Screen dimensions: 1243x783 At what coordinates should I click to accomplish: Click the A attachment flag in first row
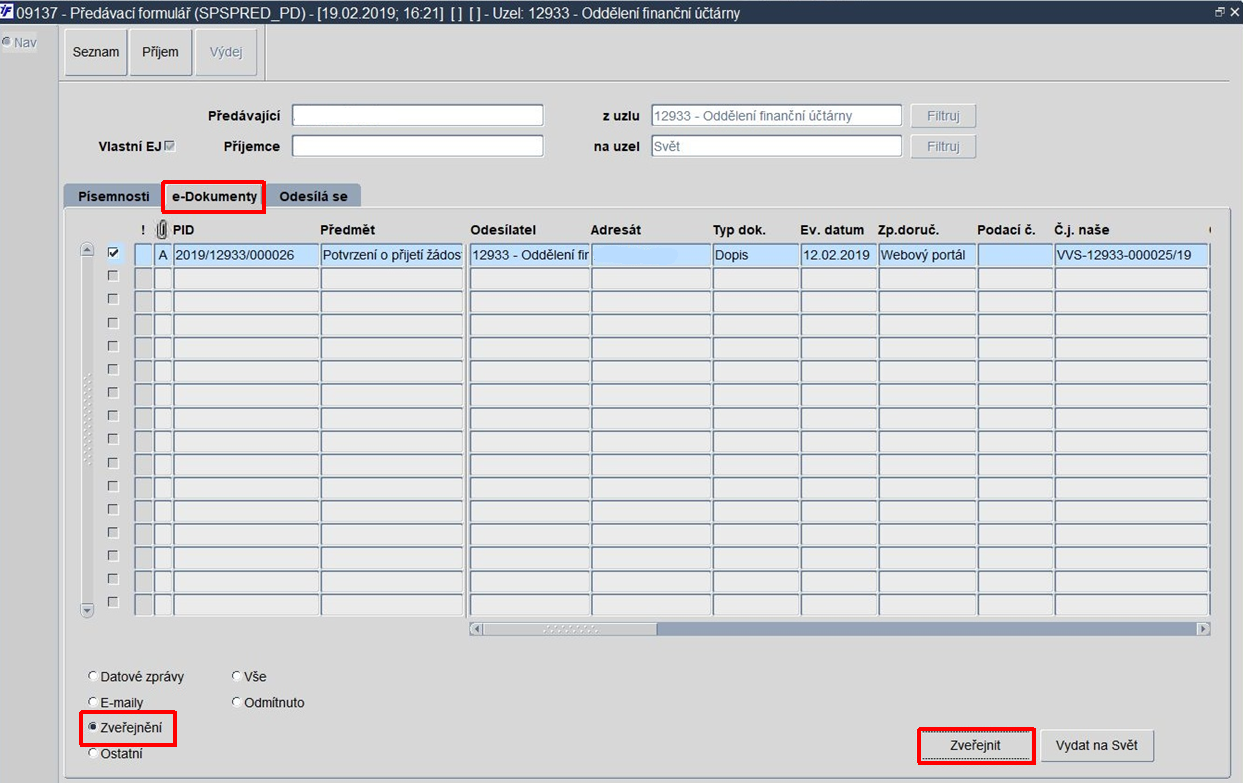[163, 255]
